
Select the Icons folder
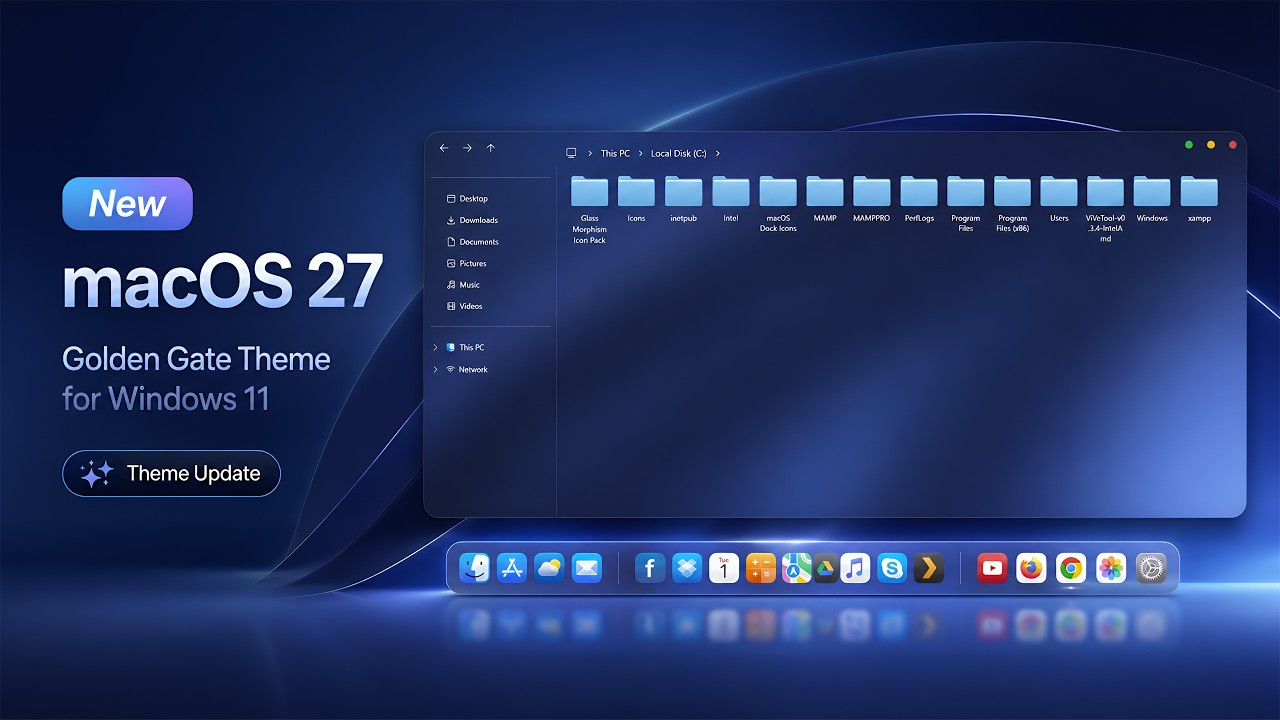(636, 199)
